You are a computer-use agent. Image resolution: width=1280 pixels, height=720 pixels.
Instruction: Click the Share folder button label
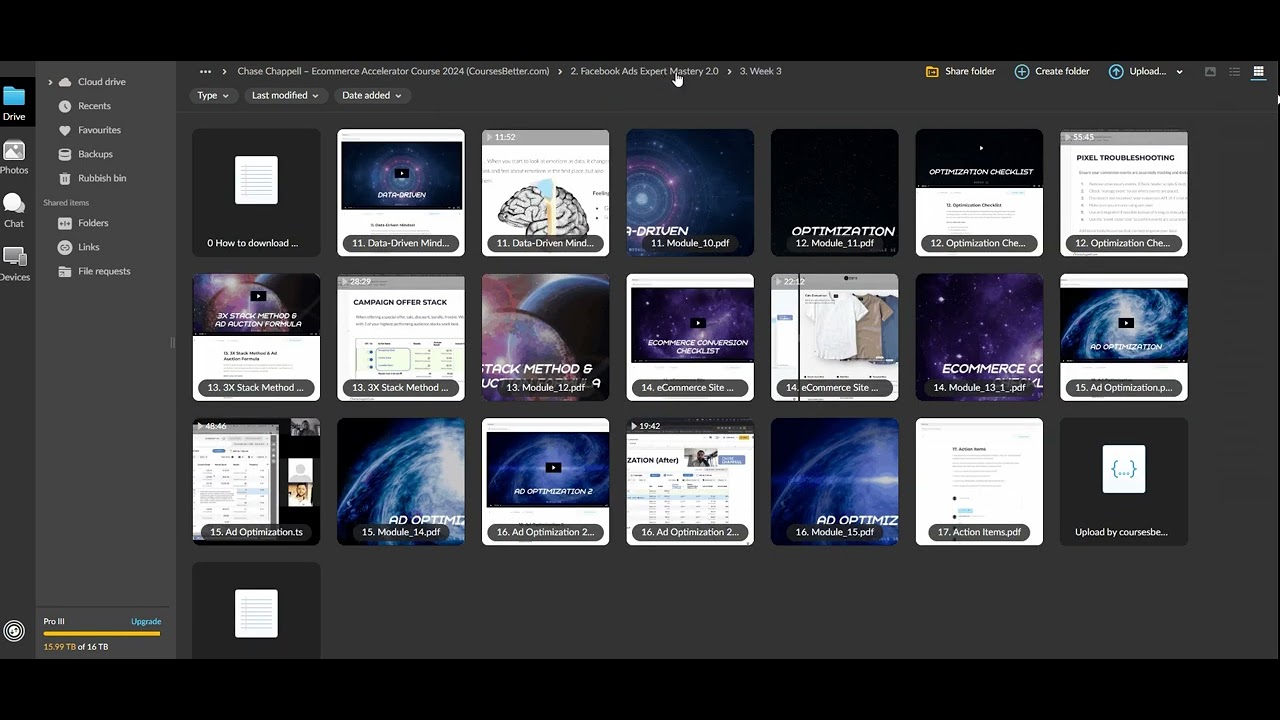970,72
